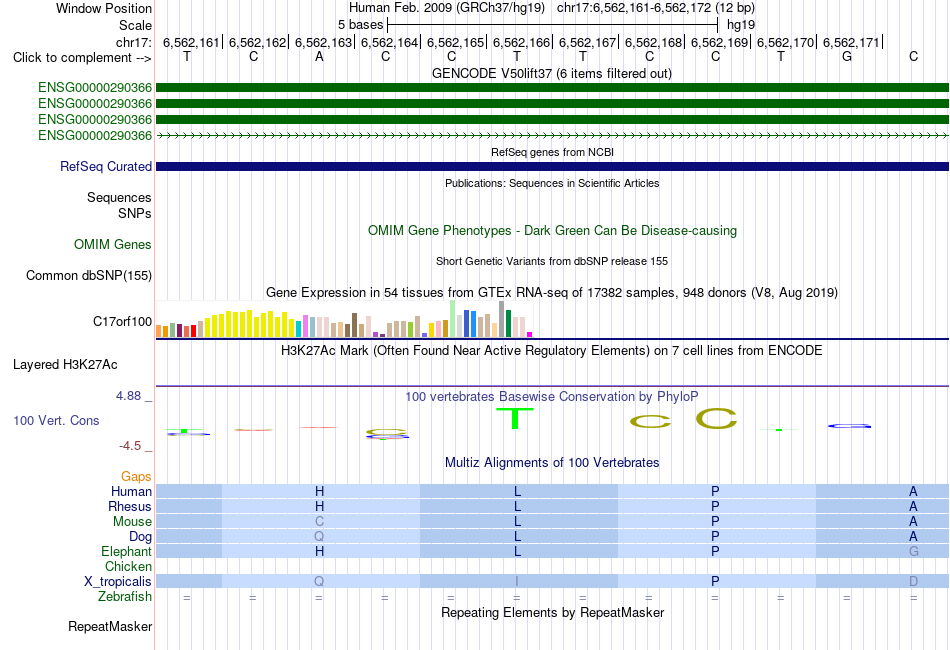The image size is (950, 650).
Task: Open the RefSeq Curated track label
Action: tap(105, 167)
